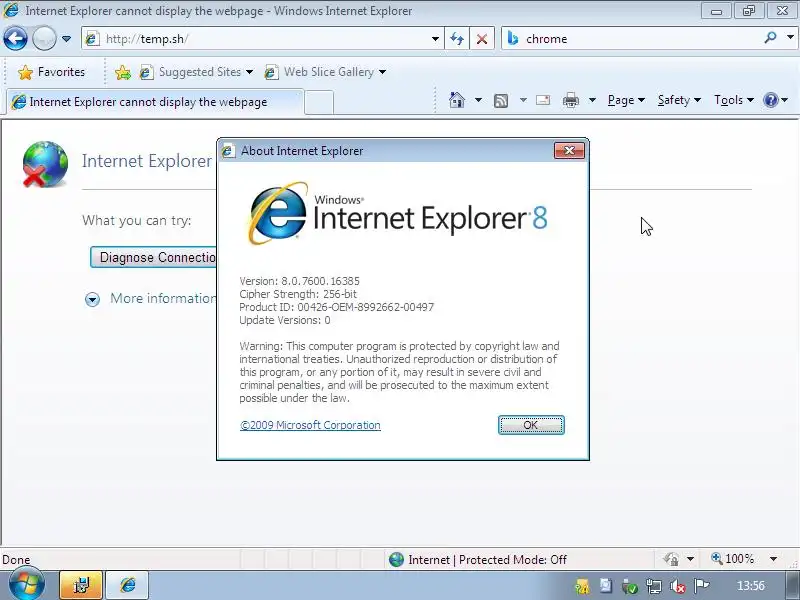
Task: Click the Product ID text in About dialog
Action: click(337, 307)
